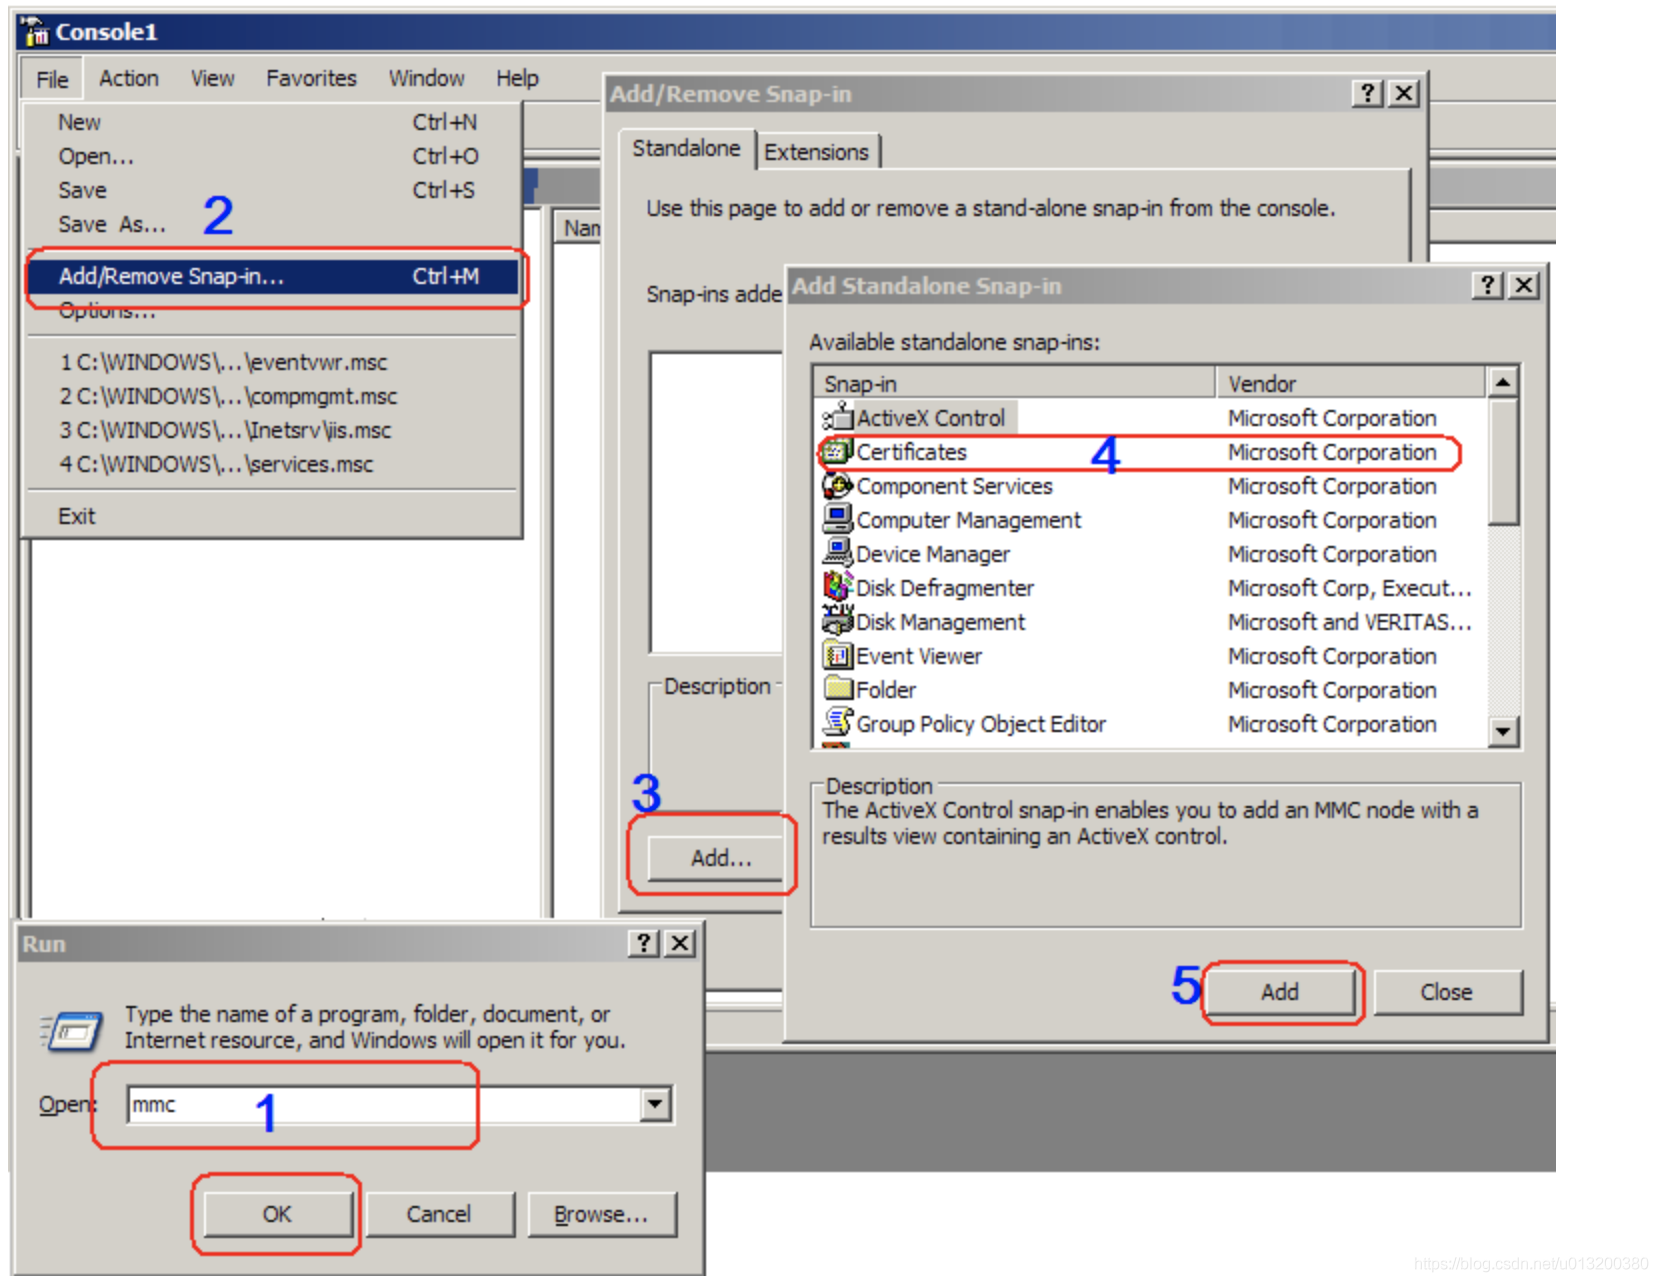Screen dimensions: 1658x1282
Task: Click Add in Add Standalone Snap-in dialog
Action: click(1280, 992)
